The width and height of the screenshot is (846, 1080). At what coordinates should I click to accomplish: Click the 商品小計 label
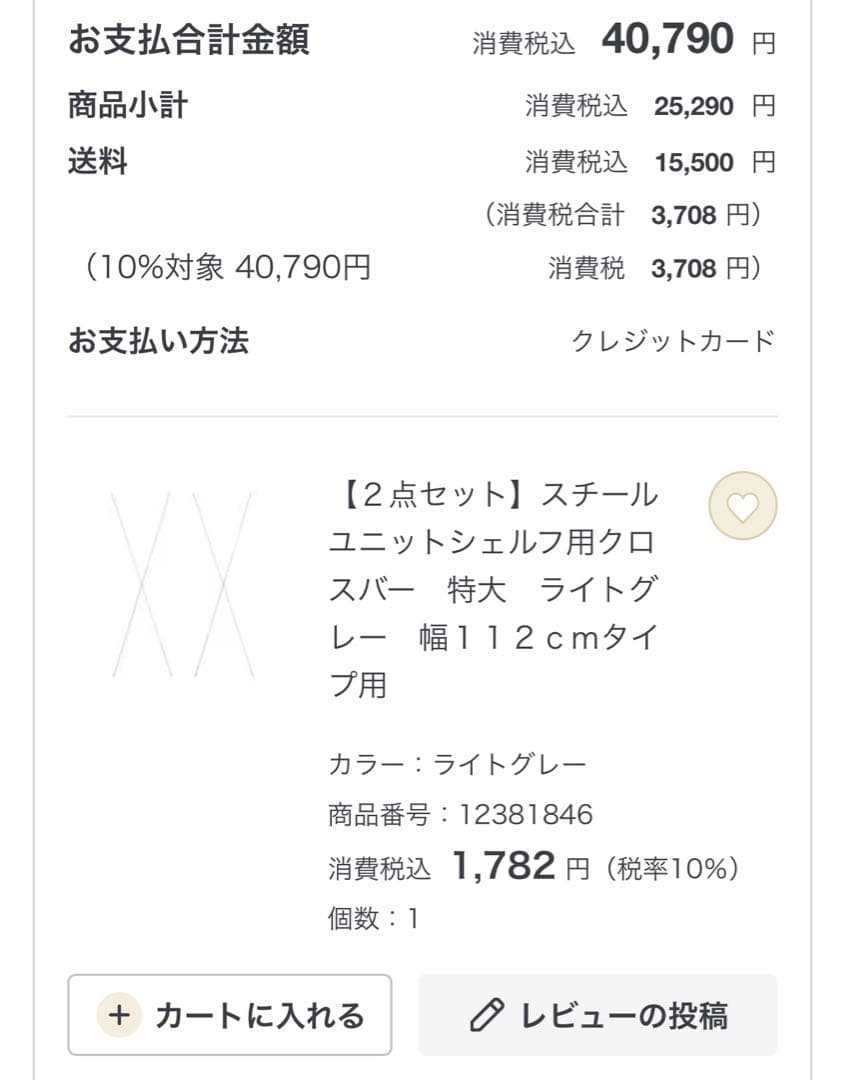pos(128,105)
